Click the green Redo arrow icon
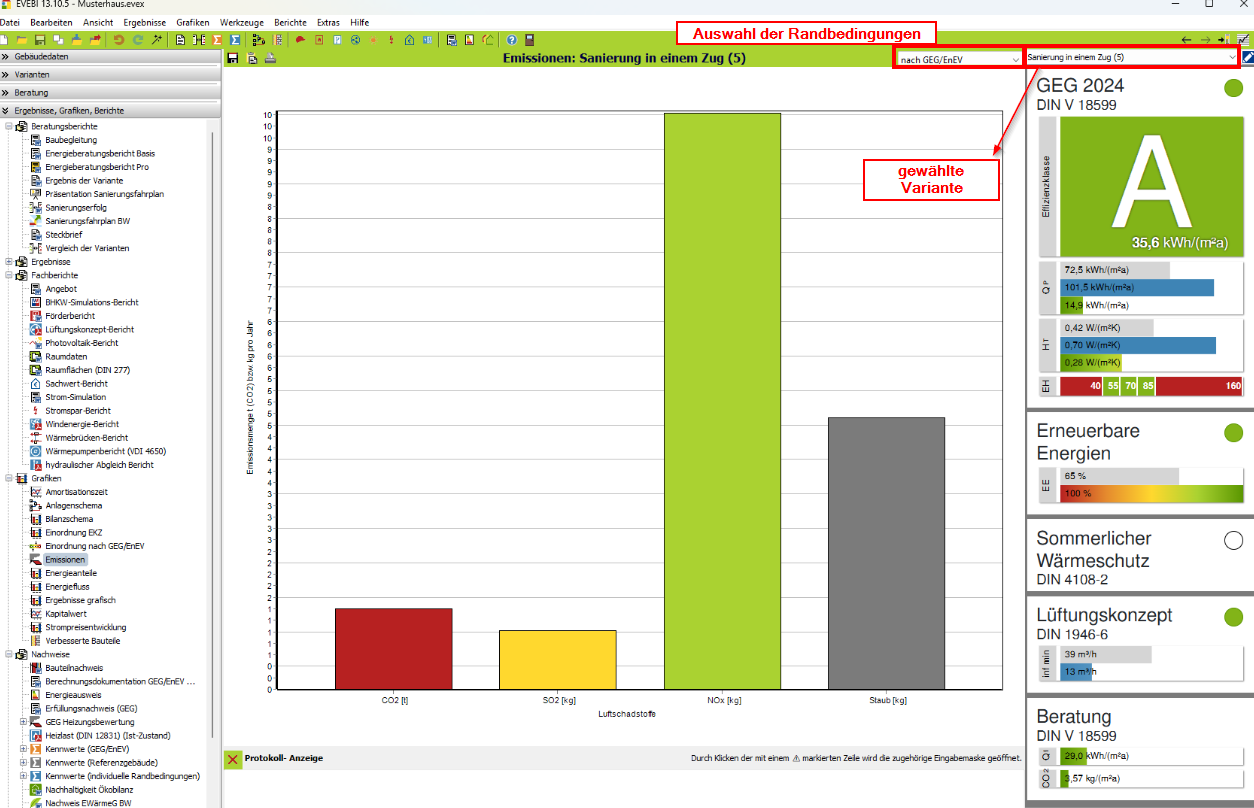The image size is (1254, 808). (x=137, y=40)
